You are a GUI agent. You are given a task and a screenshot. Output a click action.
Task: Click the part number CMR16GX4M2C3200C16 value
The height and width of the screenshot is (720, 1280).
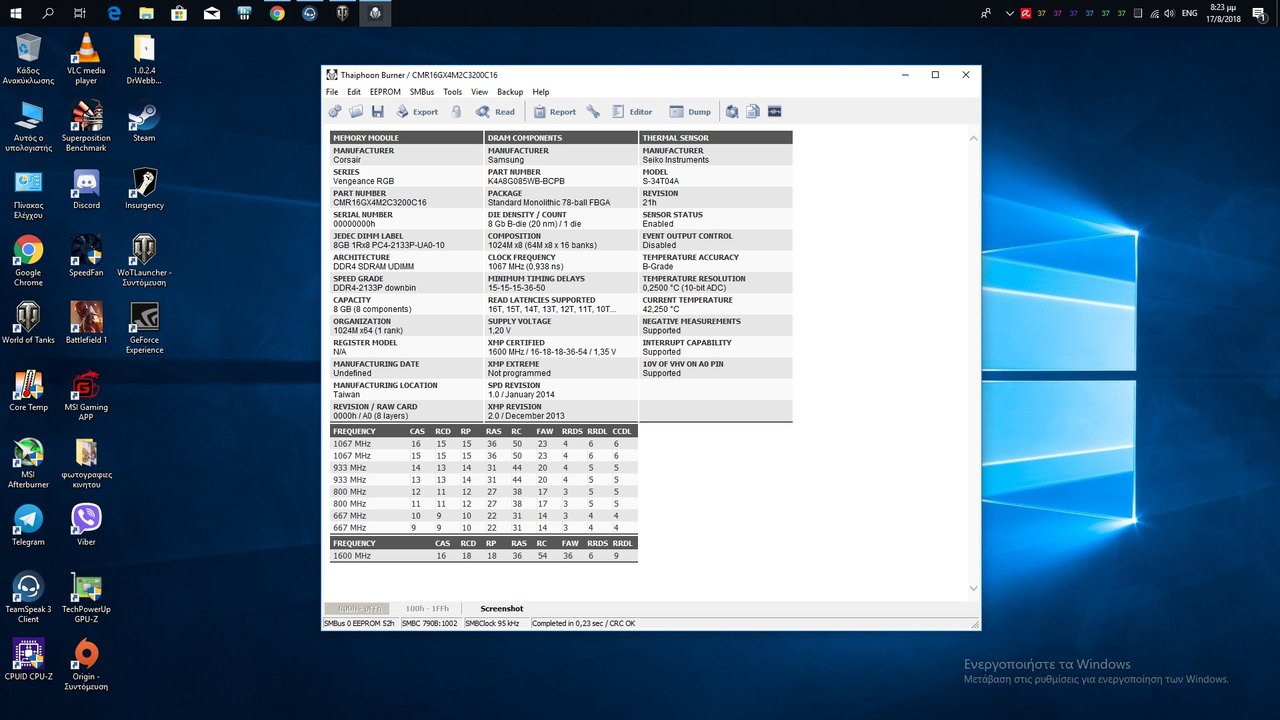click(380, 202)
